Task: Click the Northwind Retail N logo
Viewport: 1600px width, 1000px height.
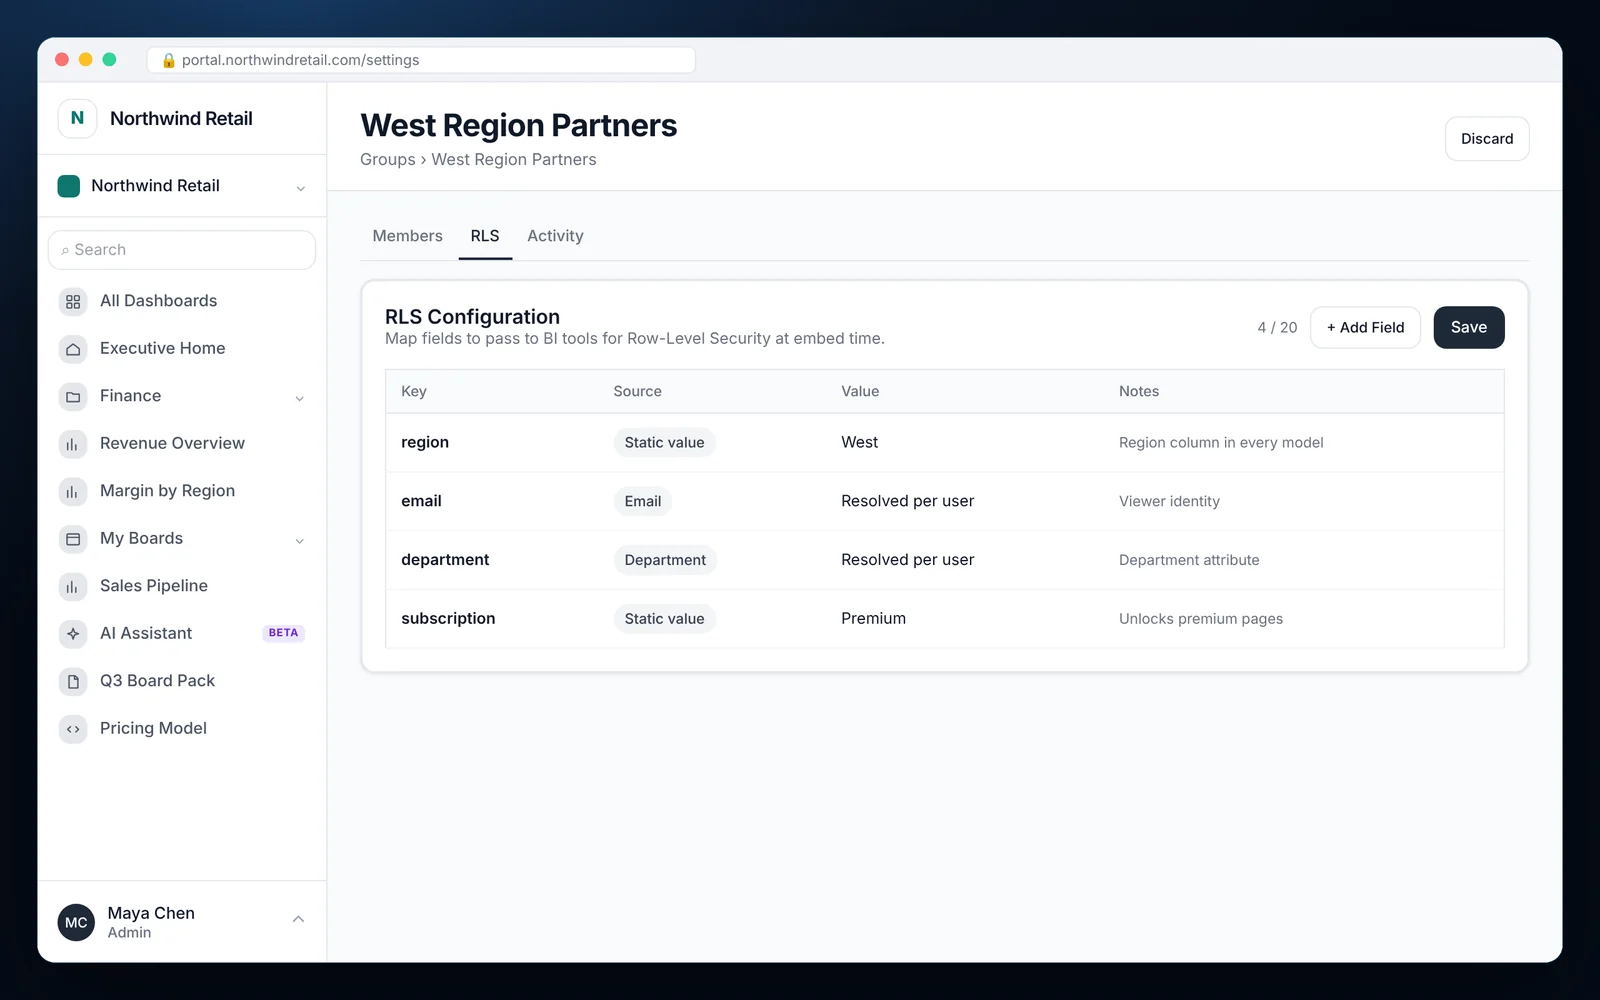Action: click(x=77, y=118)
